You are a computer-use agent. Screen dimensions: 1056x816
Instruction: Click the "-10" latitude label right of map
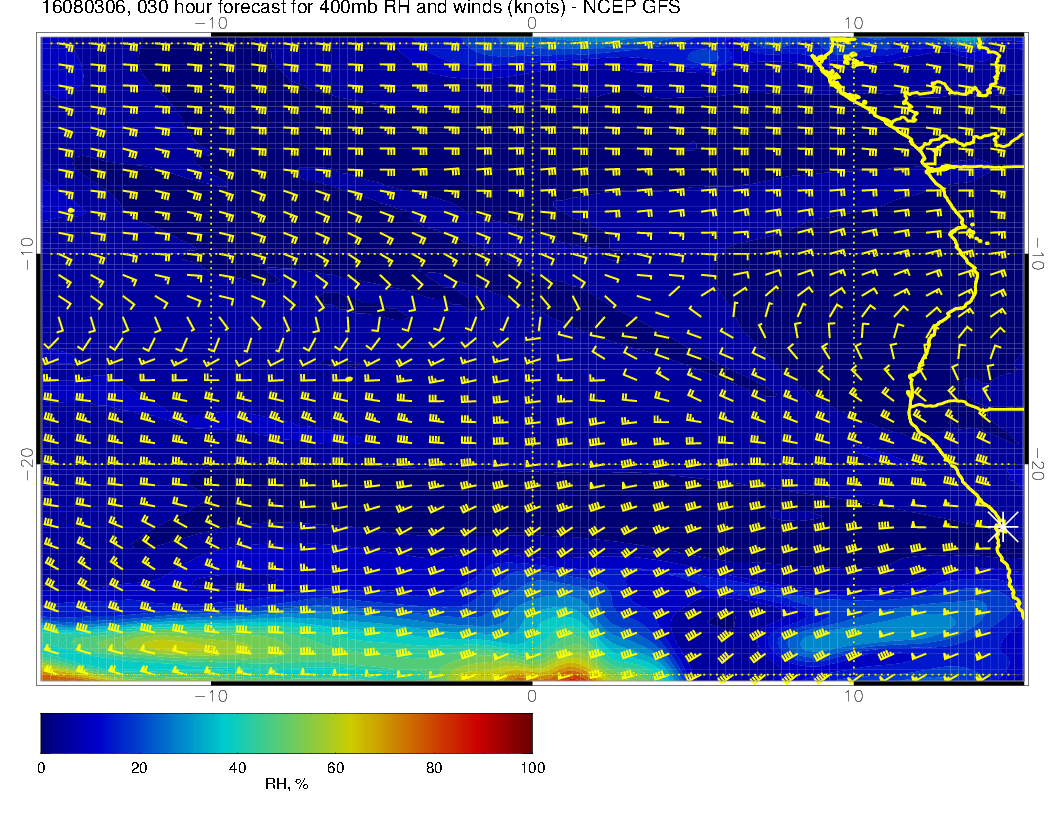coord(1037,254)
